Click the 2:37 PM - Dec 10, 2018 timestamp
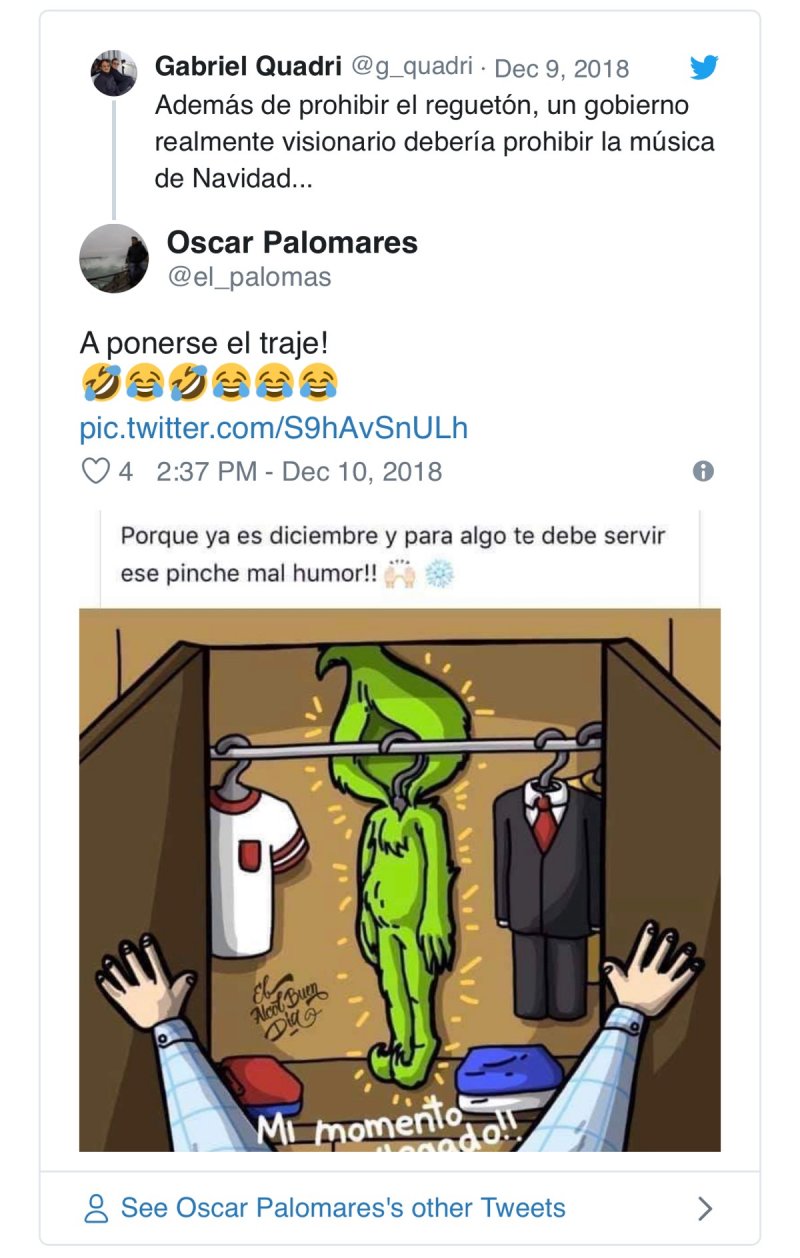 click(299, 471)
